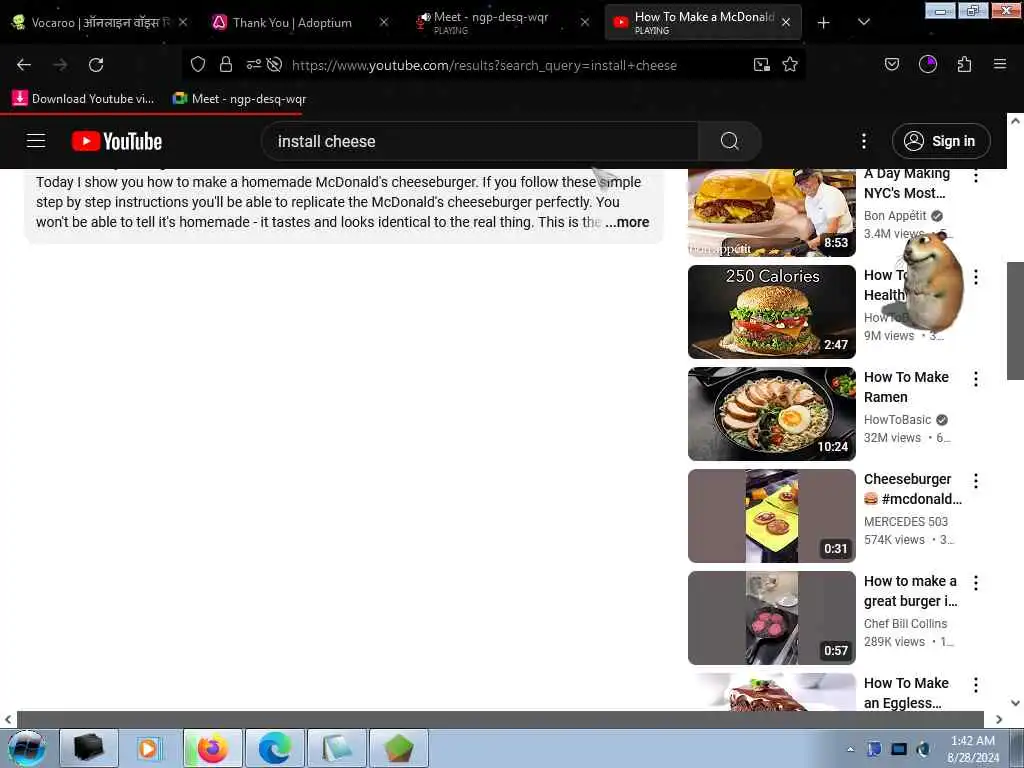
Task: Open the Chef Bill Collins channel link
Action: (x=905, y=624)
